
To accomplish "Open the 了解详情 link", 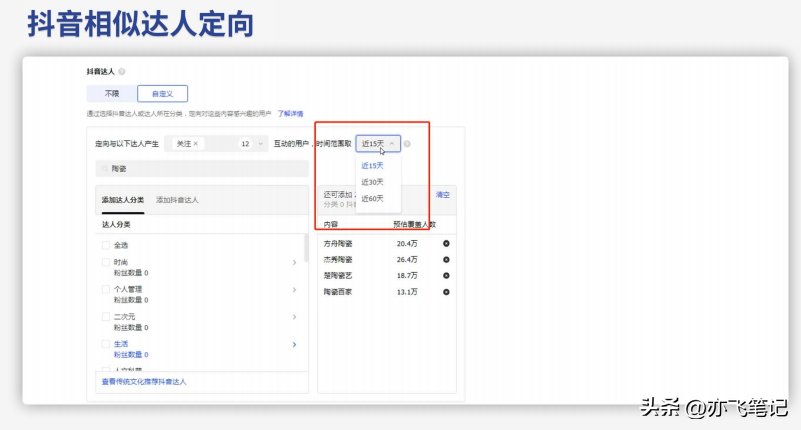I will coord(290,113).
